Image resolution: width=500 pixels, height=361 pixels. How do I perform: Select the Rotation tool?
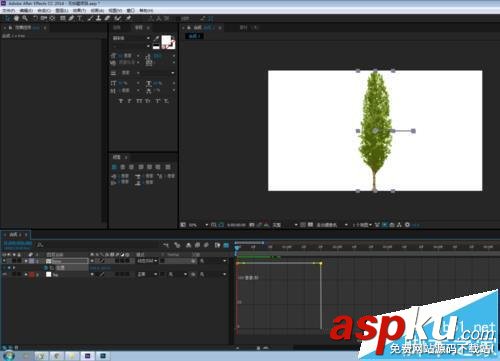tap(35, 18)
